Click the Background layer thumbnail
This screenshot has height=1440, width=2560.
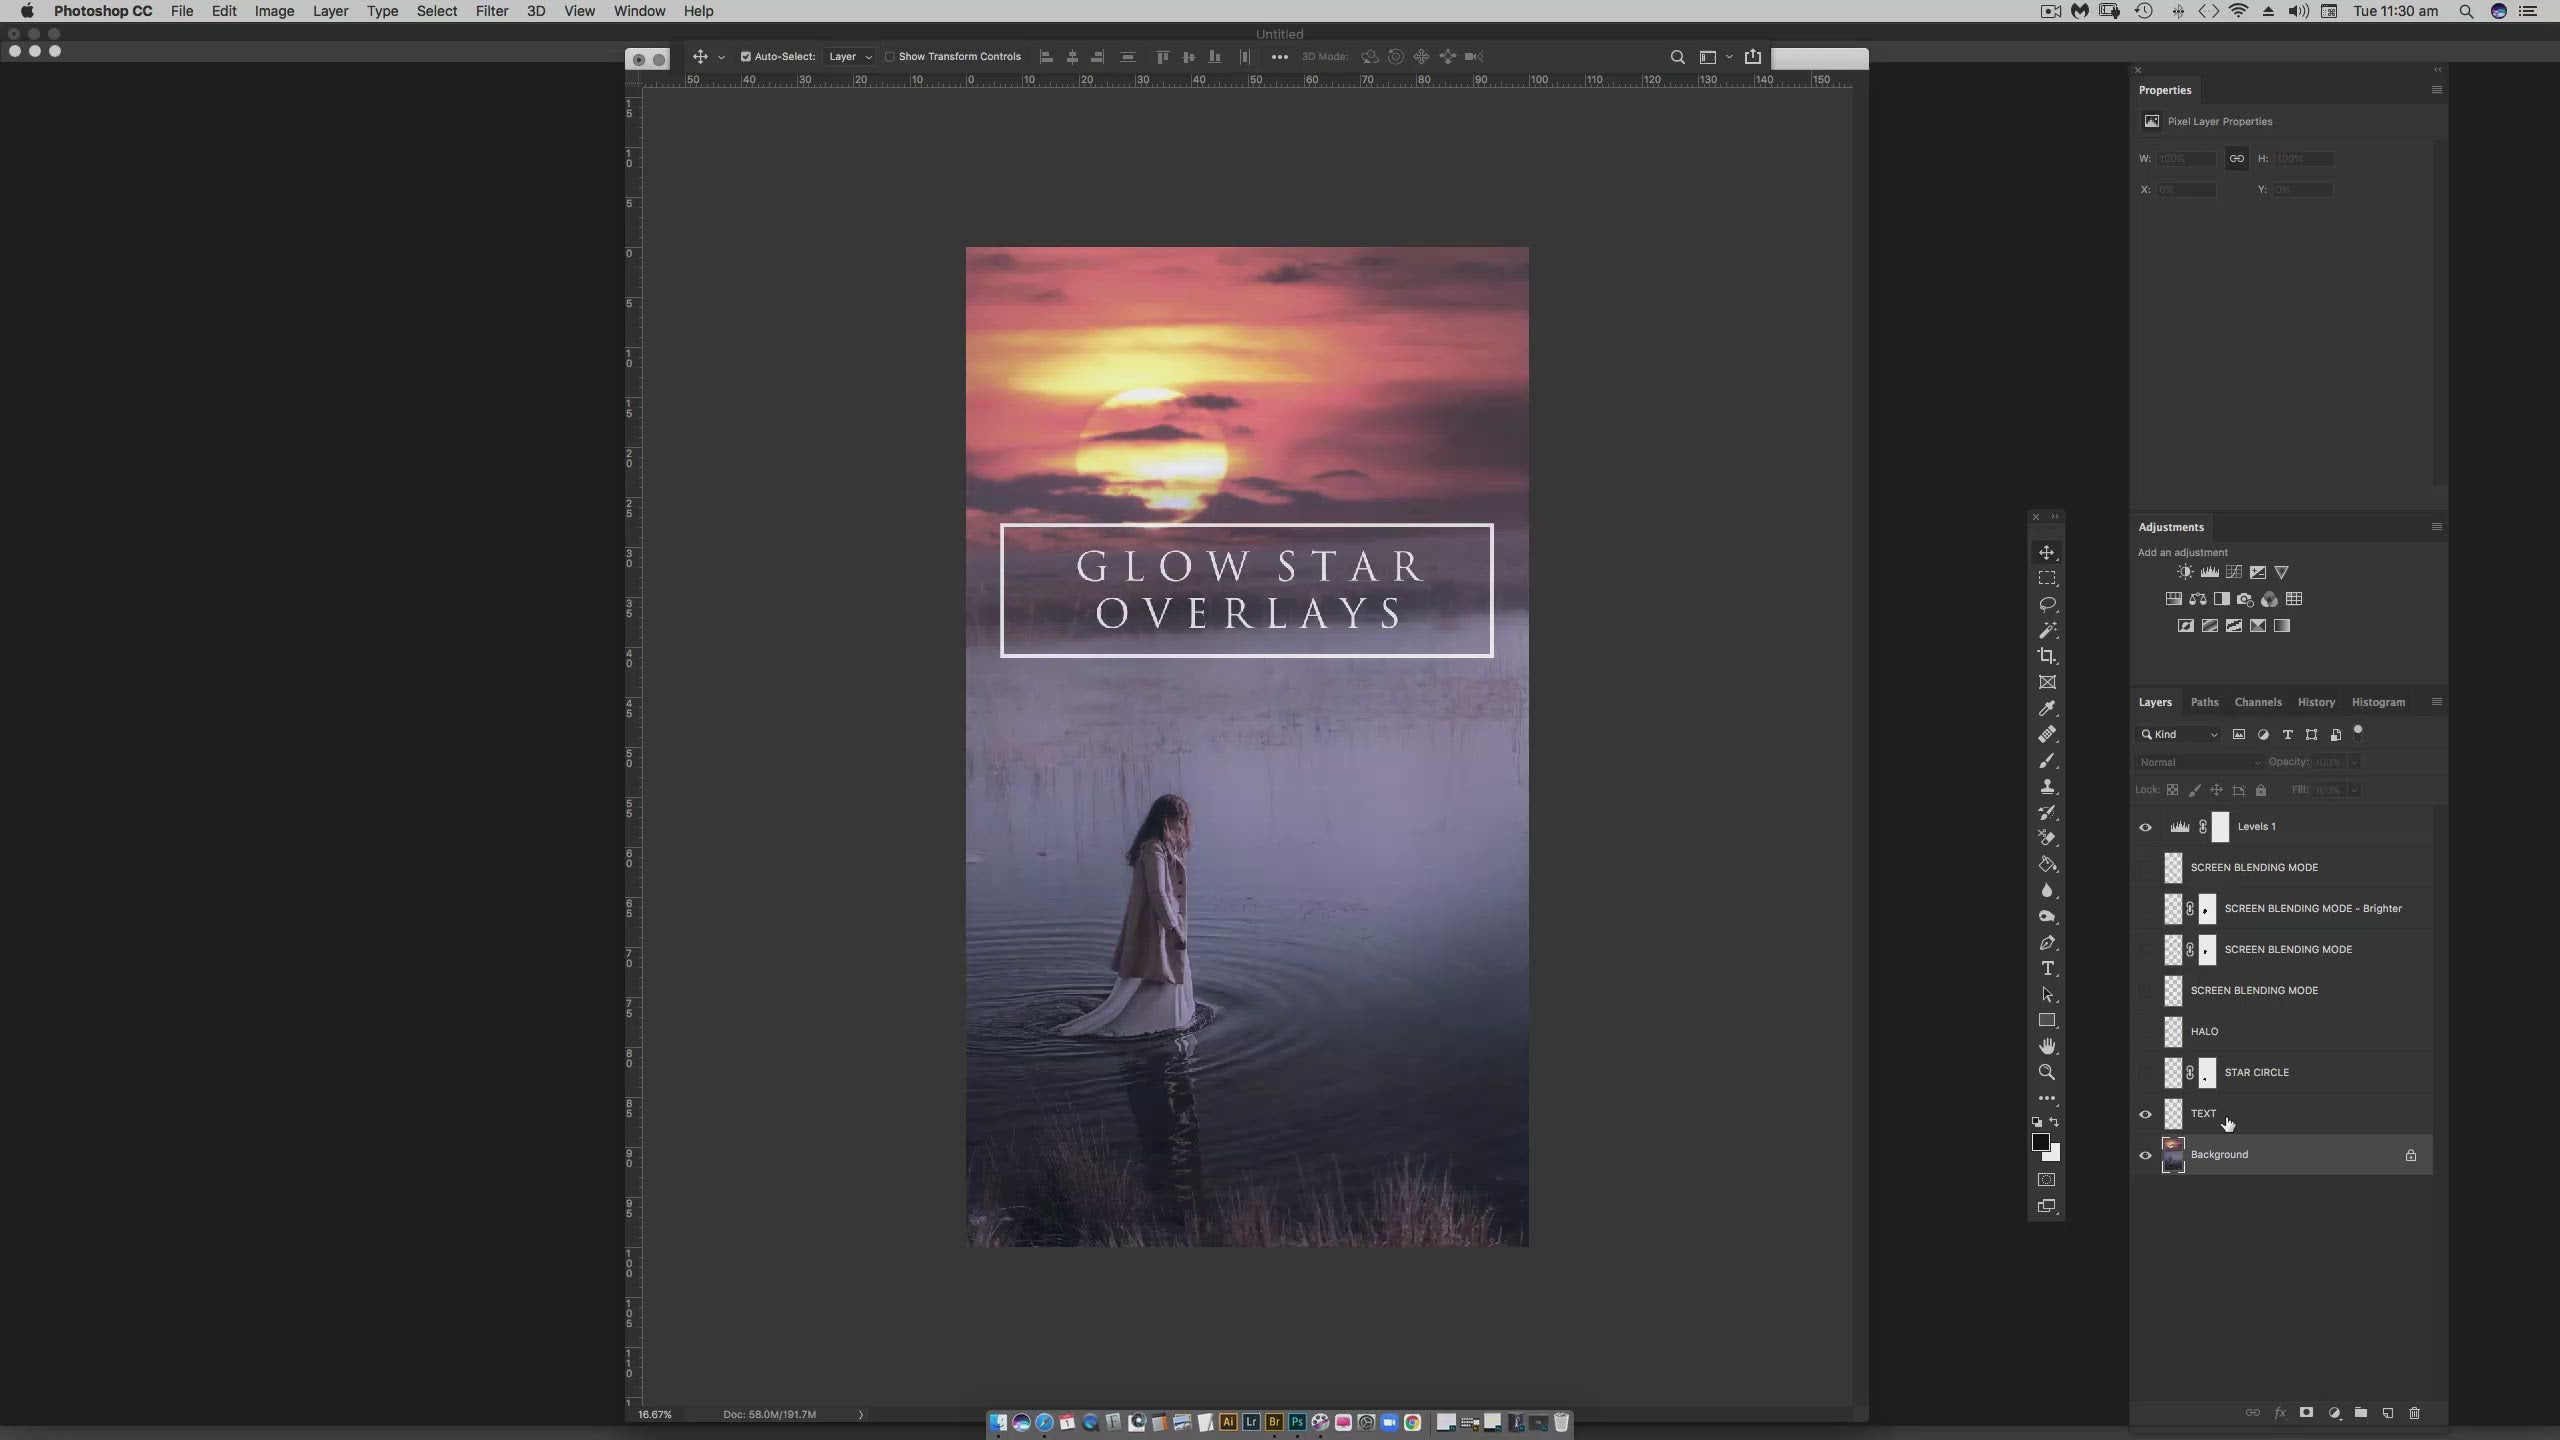2174,1154
